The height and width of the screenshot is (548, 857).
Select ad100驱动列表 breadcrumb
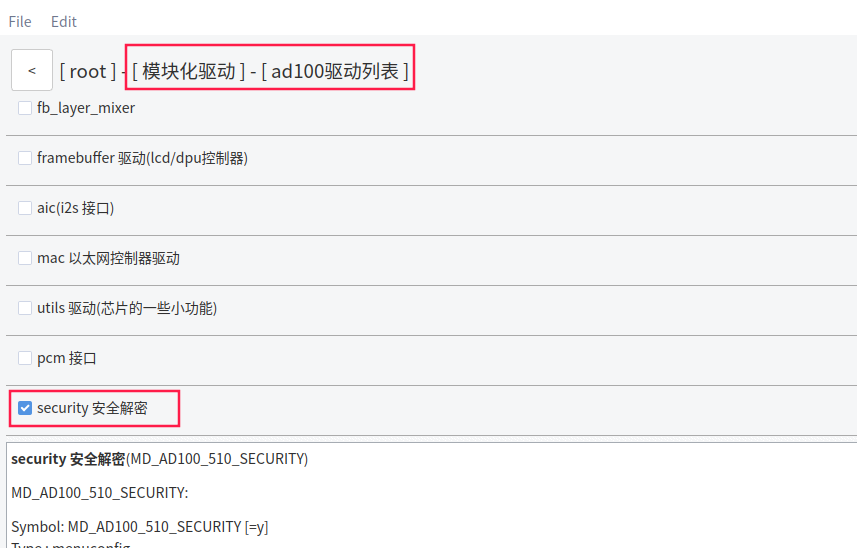coord(335,72)
